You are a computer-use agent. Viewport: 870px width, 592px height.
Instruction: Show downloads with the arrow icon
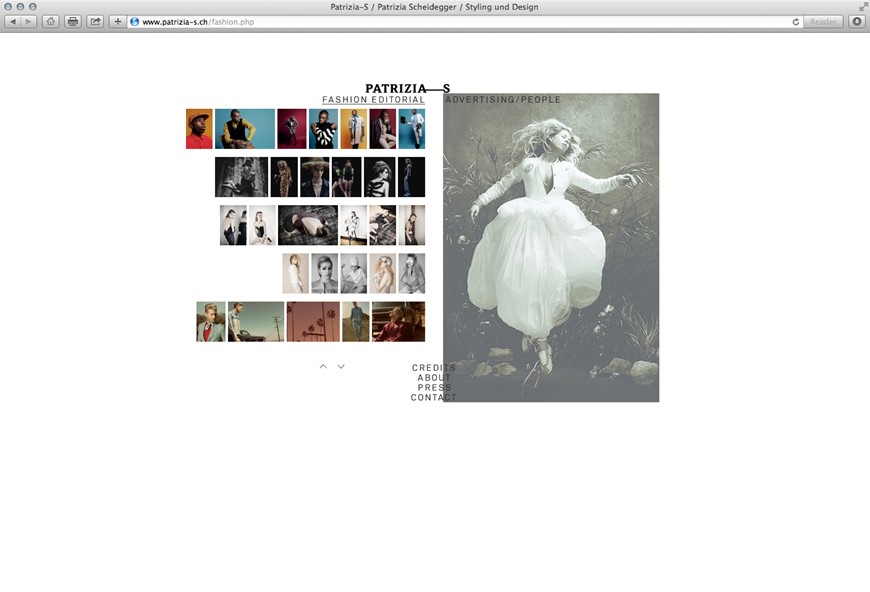(857, 22)
